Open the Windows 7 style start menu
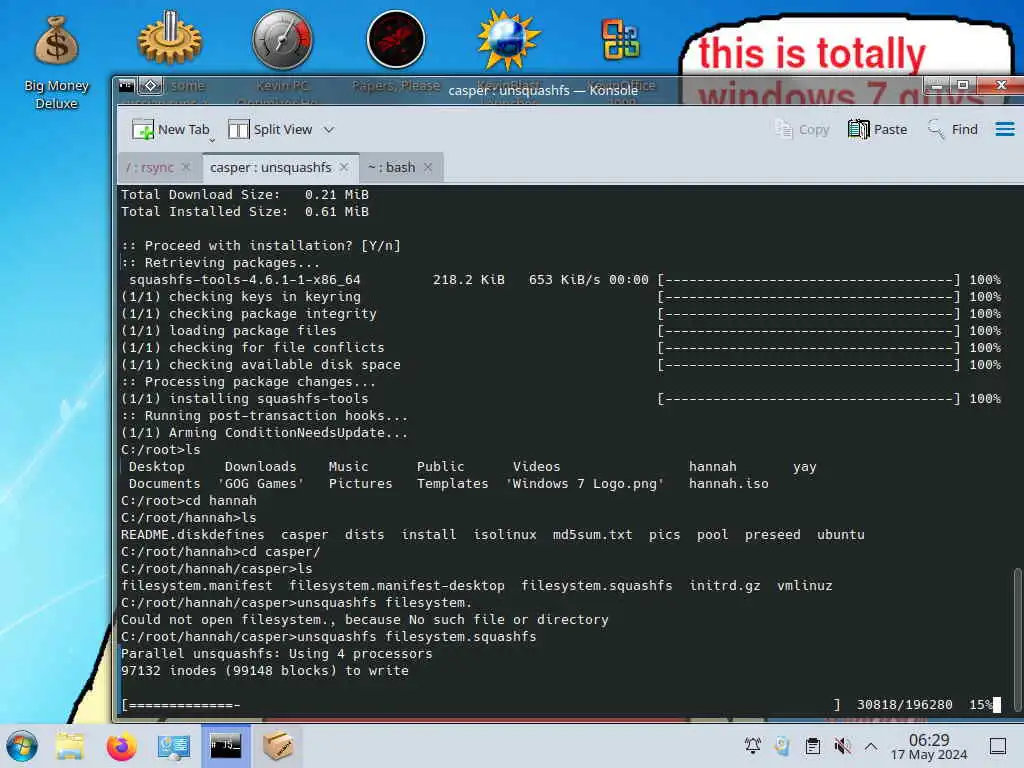Screen dimensions: 1024x768 (22, 746)
